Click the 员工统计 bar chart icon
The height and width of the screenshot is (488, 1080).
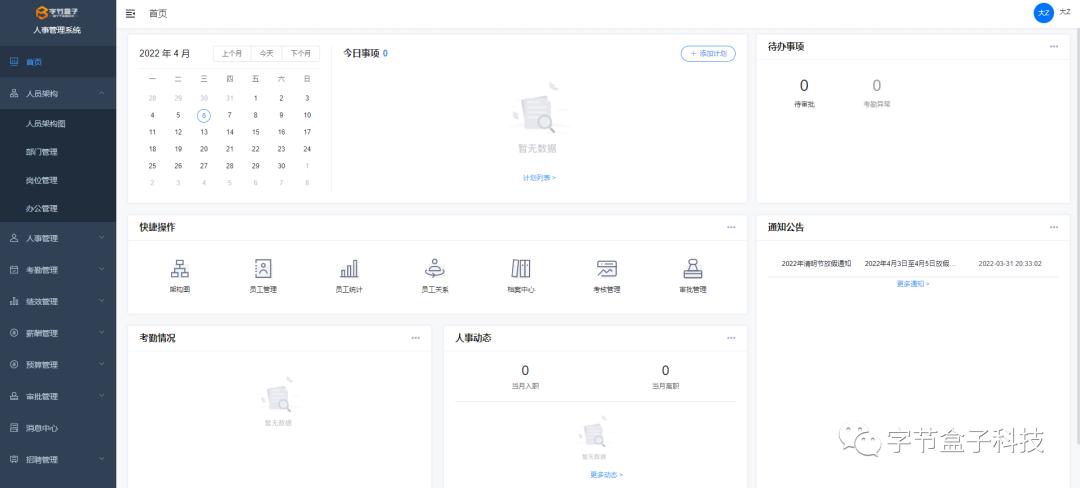click(x=349, y=268)
